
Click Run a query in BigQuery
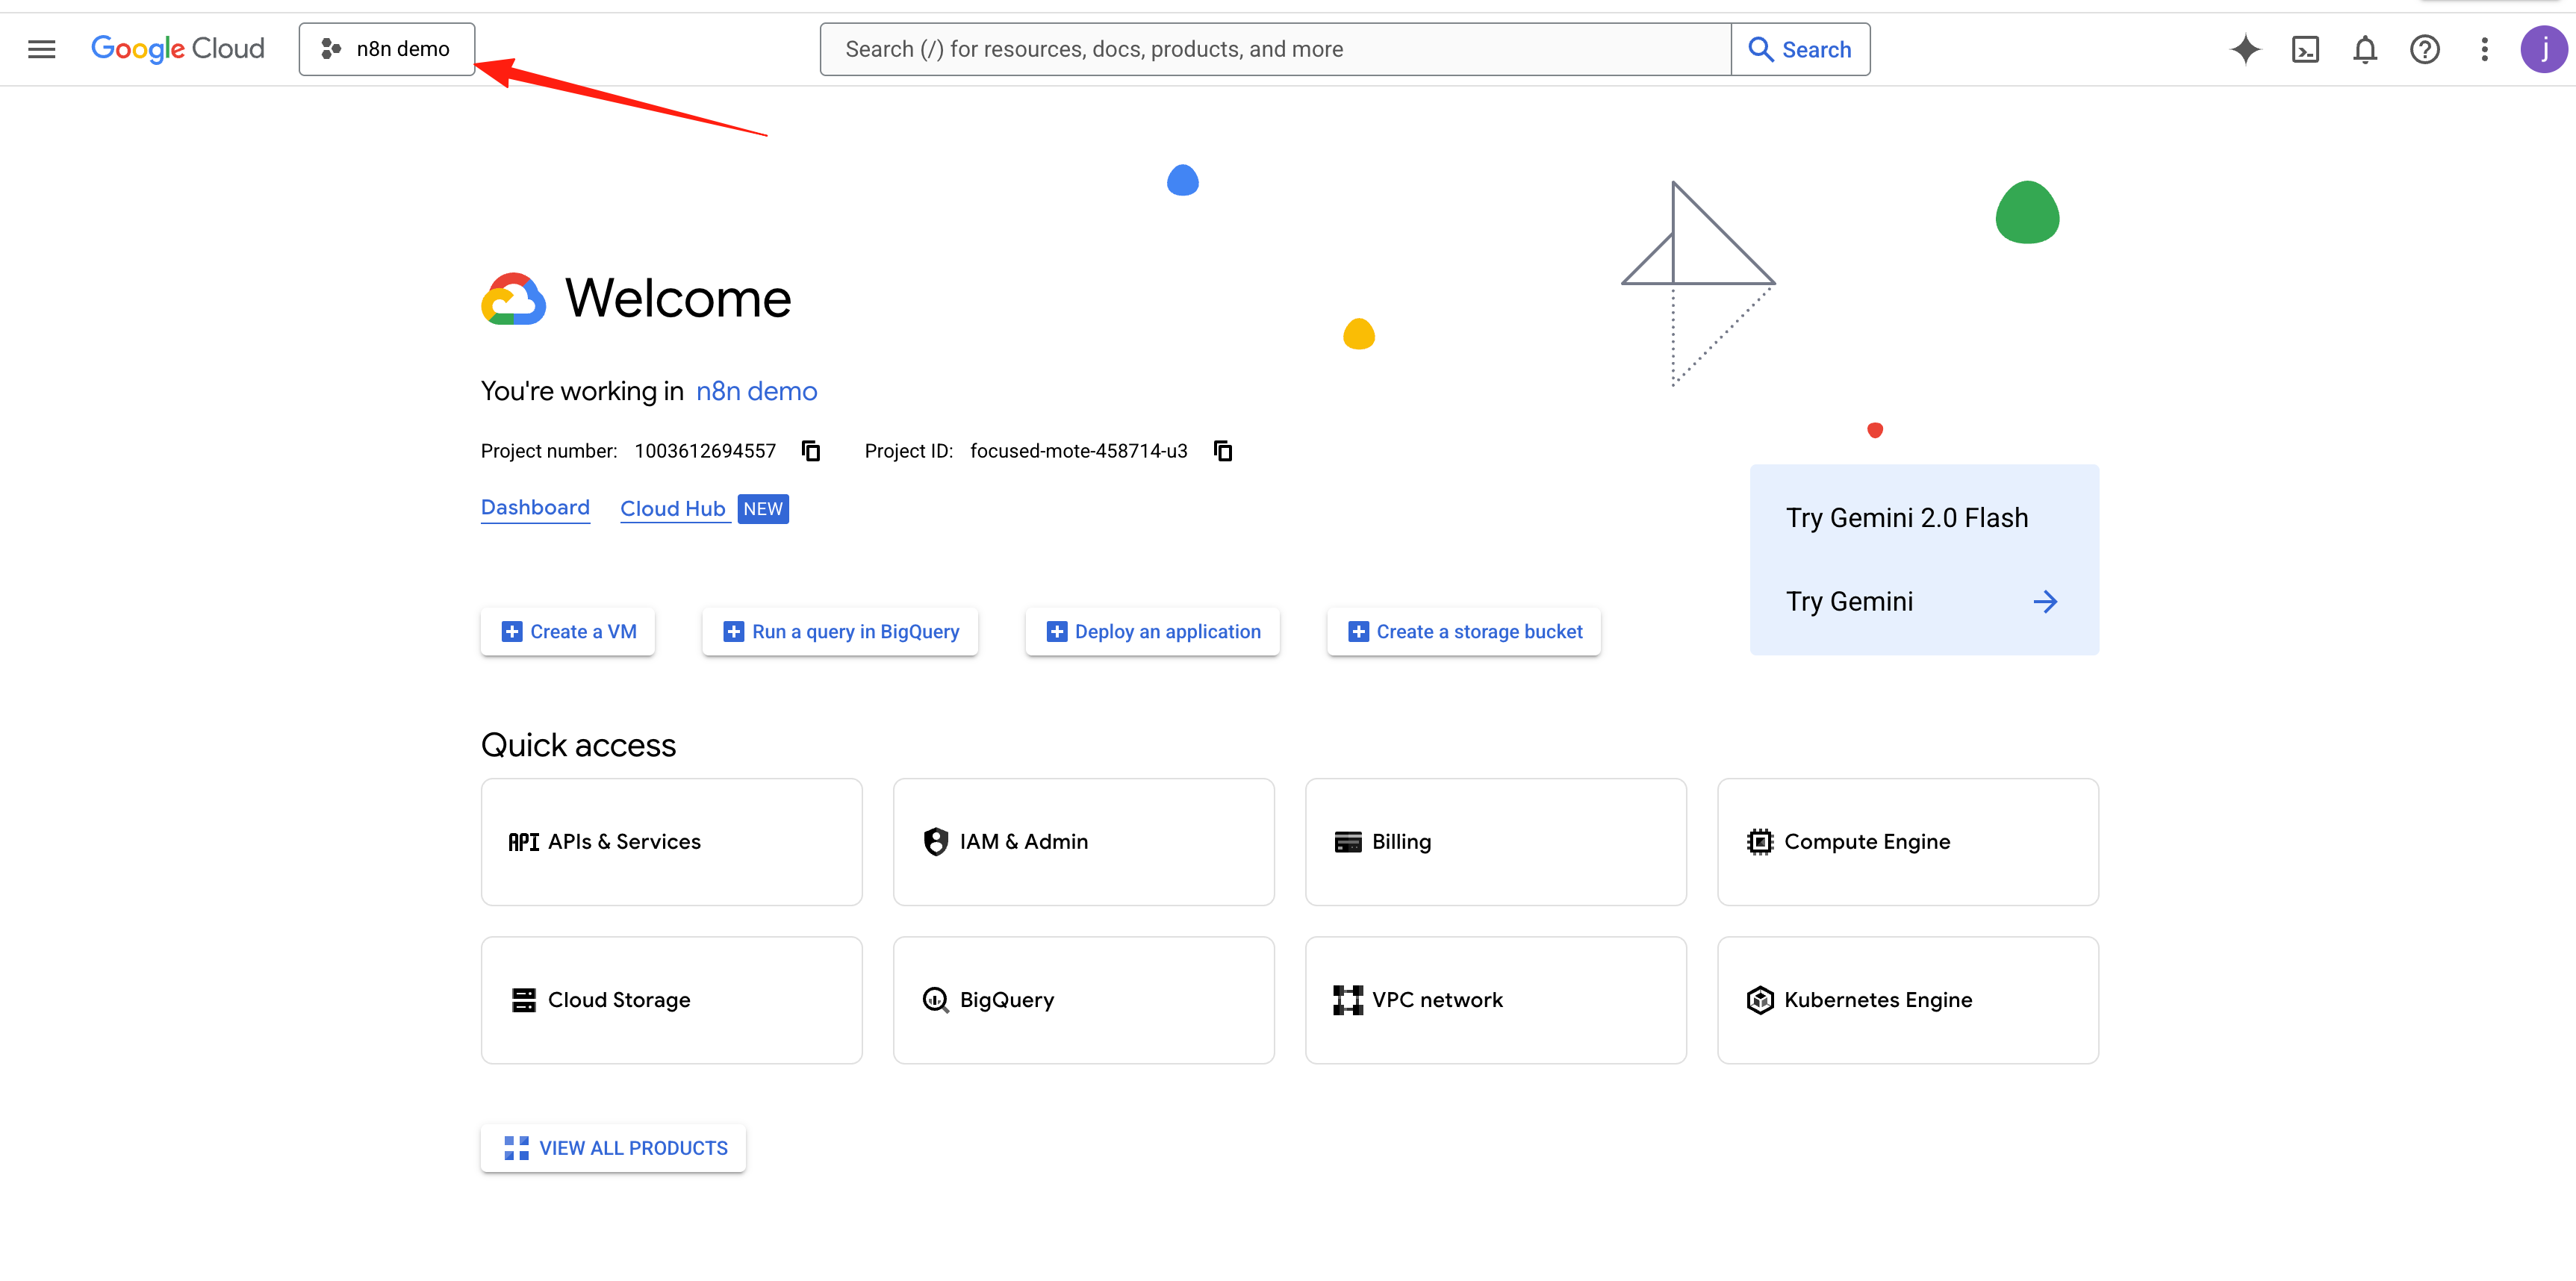(x=840, y=632)
